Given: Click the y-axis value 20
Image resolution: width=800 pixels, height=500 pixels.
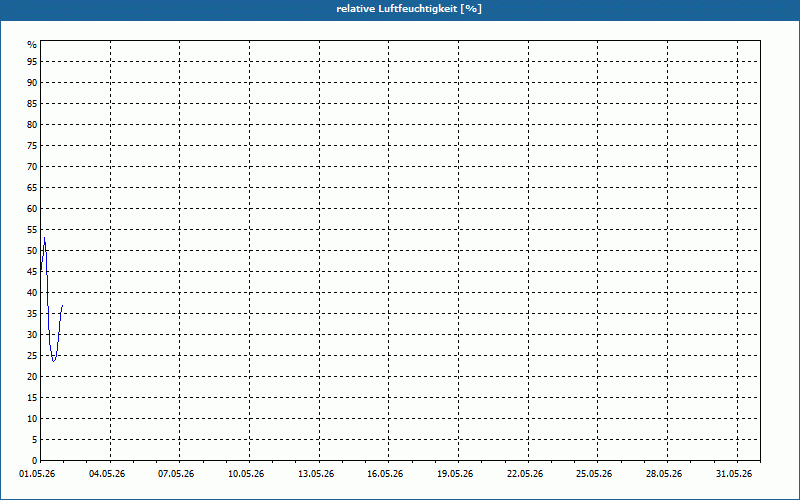Looking at the screenshot, I should click(x=32, y=377).
